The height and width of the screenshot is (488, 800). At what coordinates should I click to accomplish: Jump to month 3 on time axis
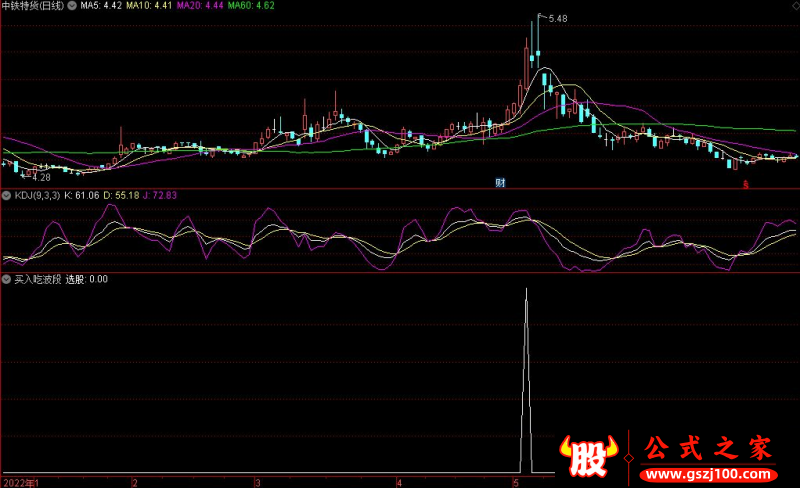point(258,481)
